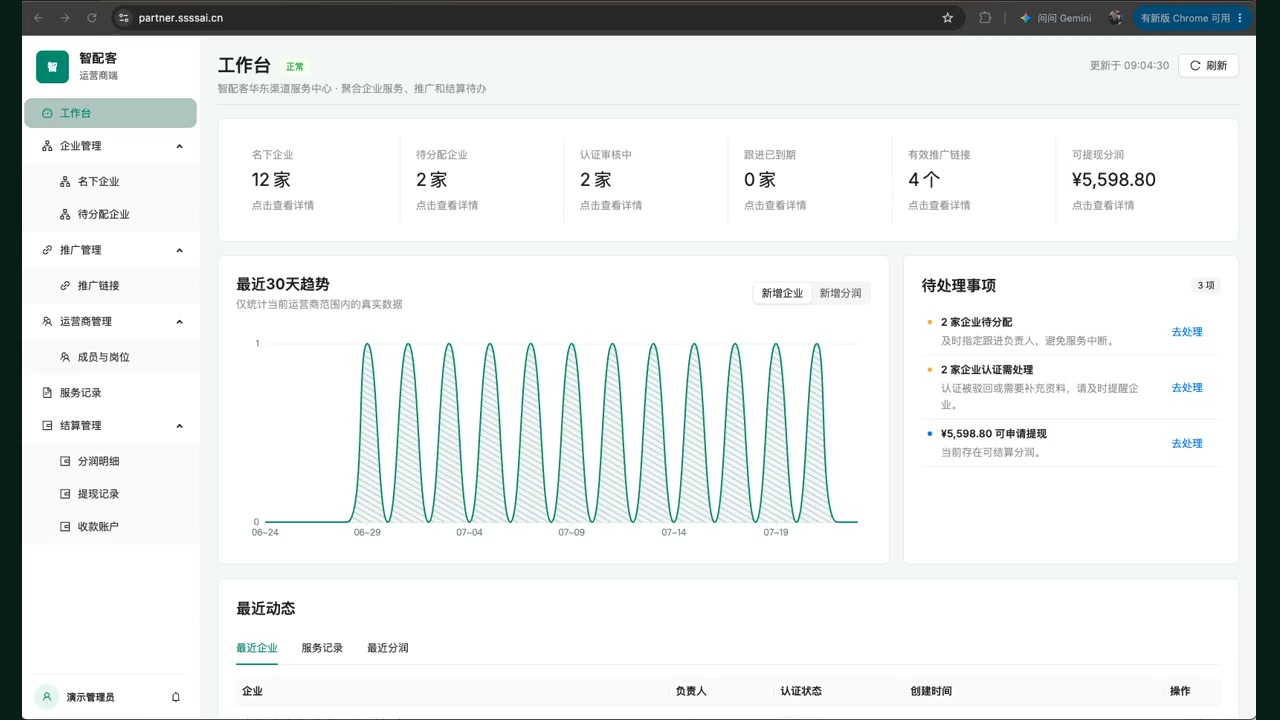
Task: Select the 最近企业 tab
Action: [x=257, y=648]
